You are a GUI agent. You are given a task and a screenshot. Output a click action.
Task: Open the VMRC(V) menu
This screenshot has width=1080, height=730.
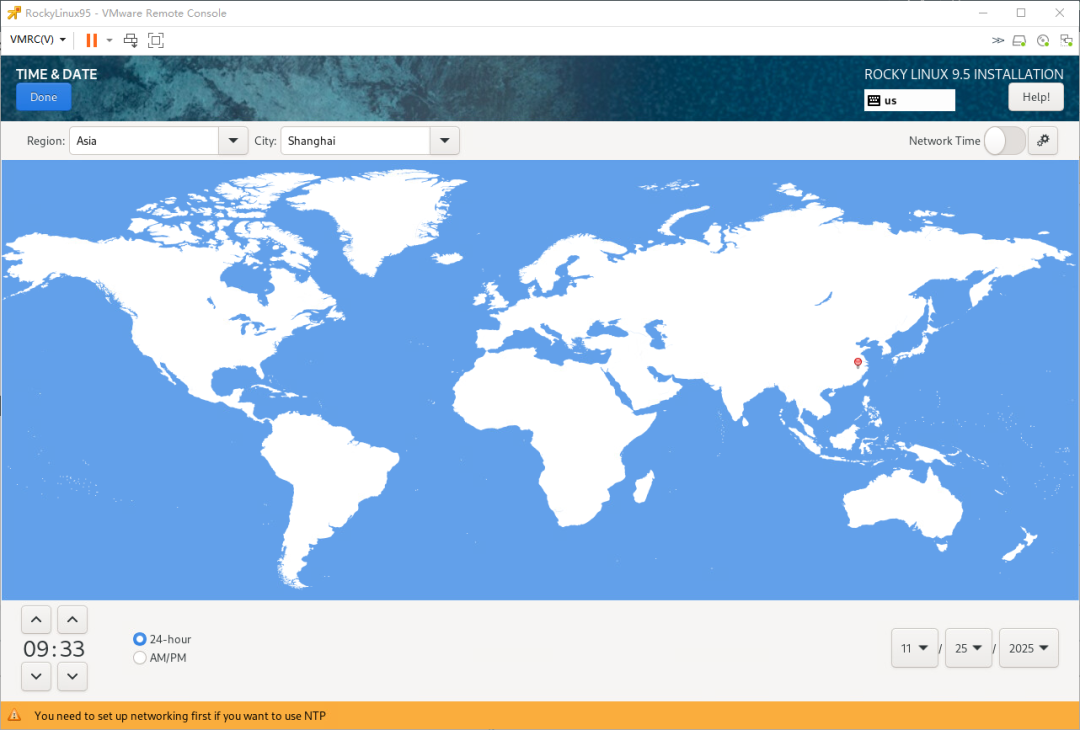[x=38, y=40]
